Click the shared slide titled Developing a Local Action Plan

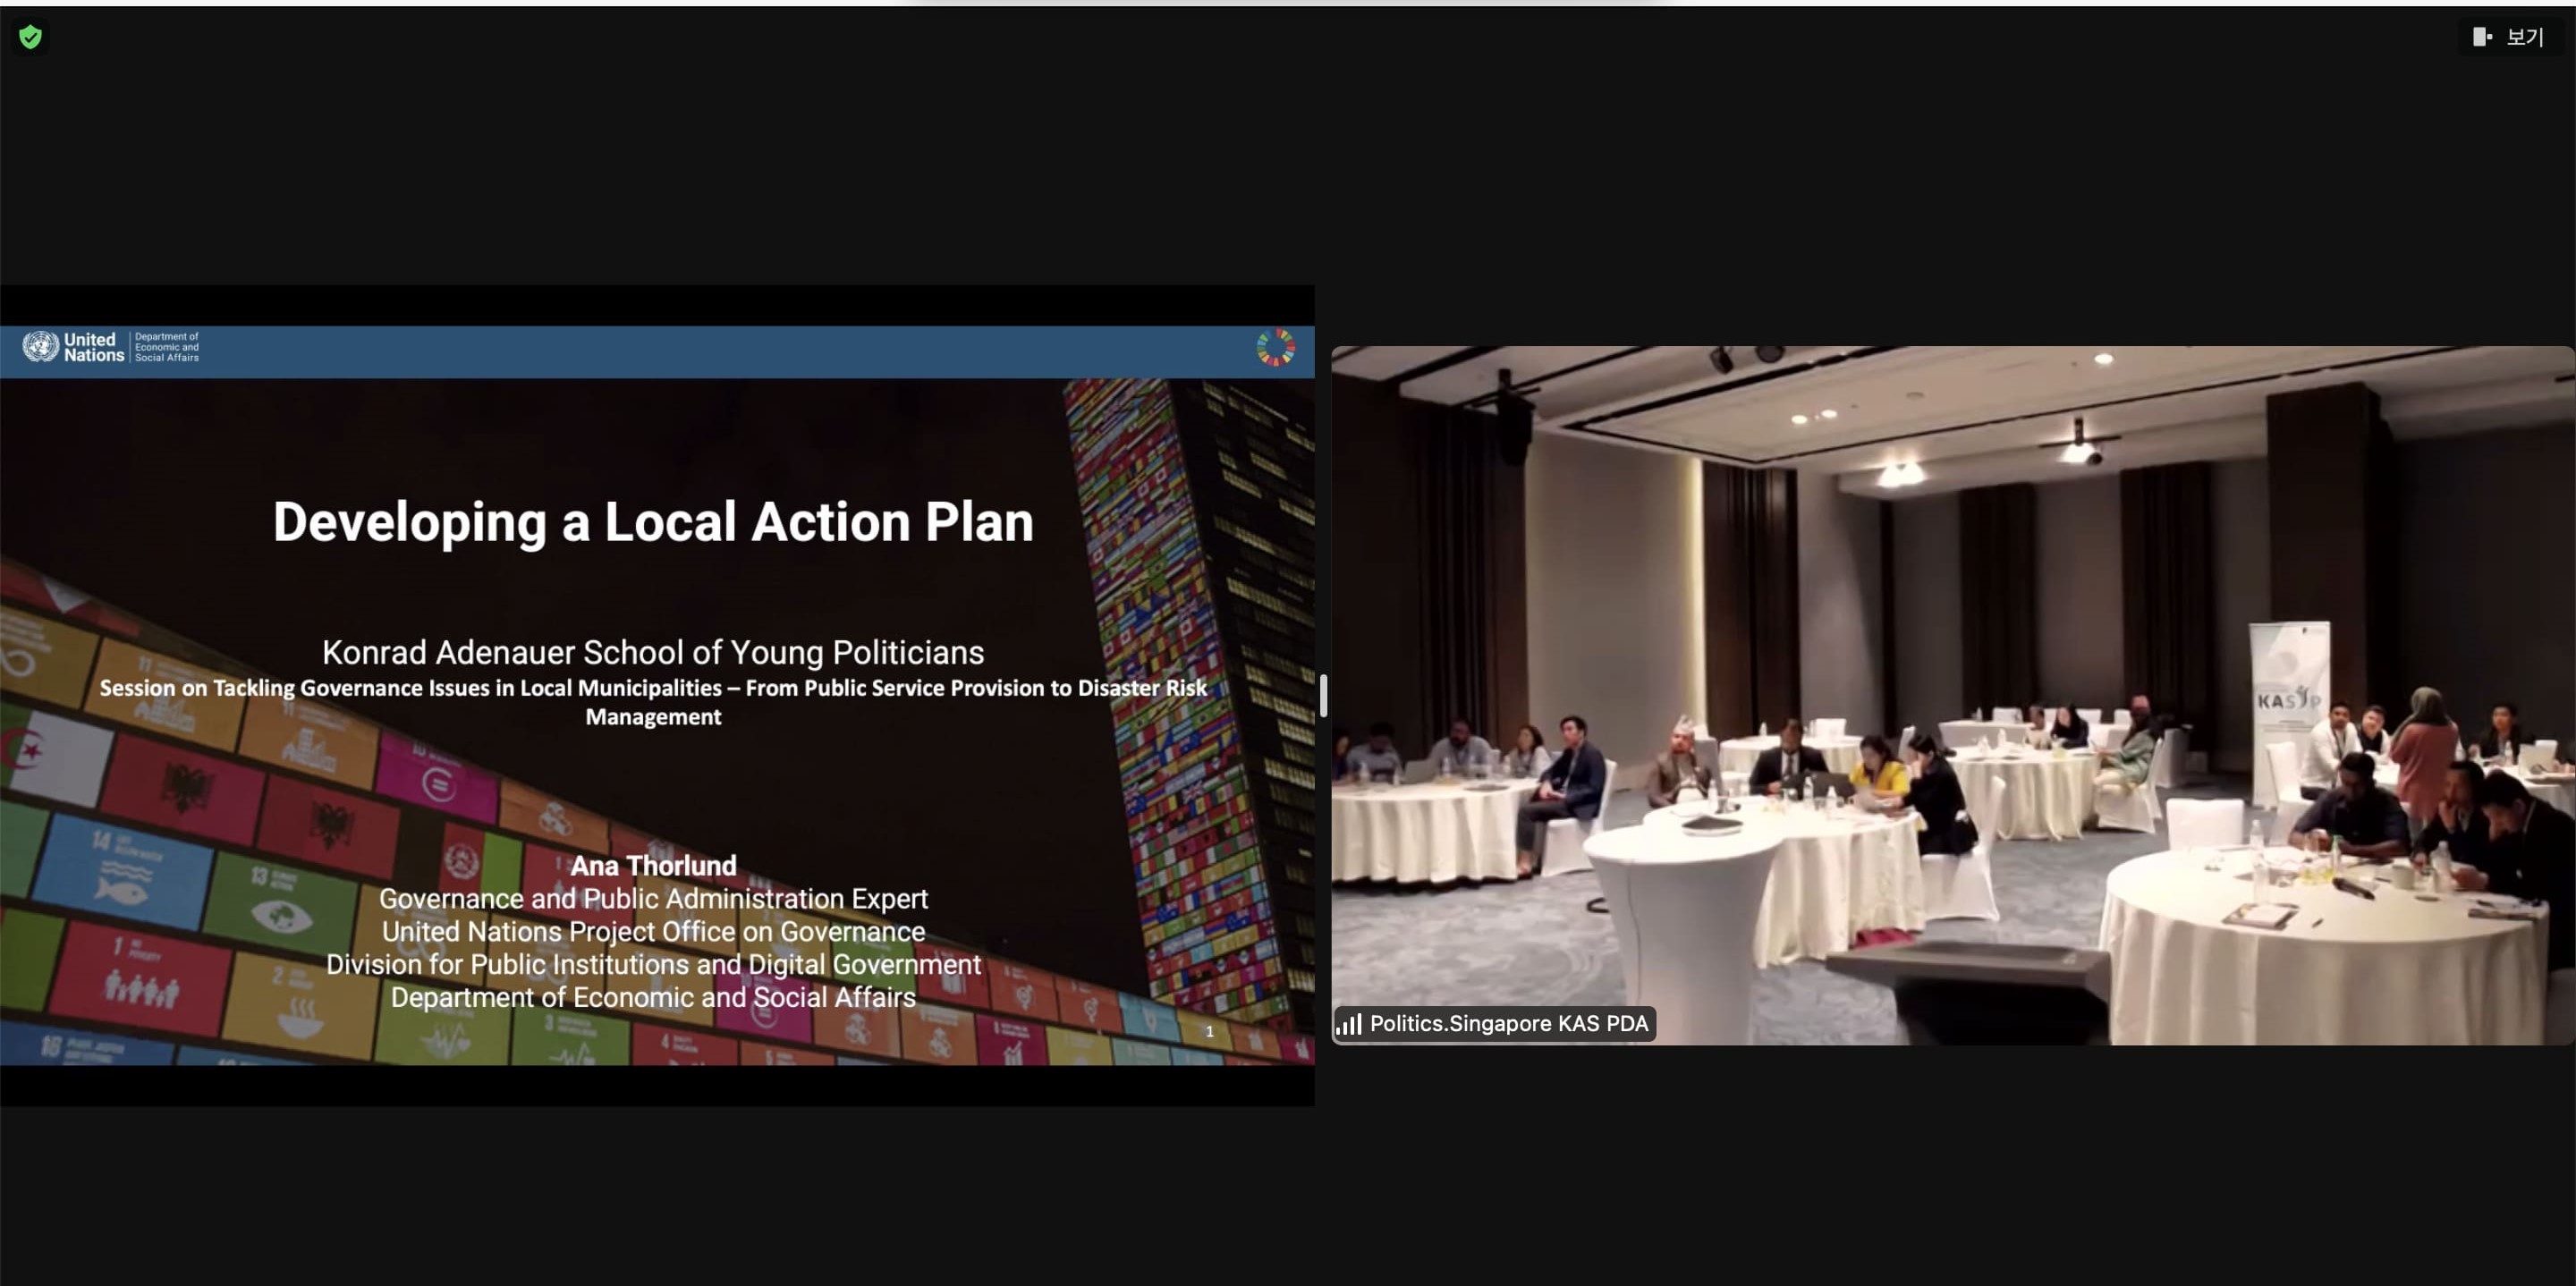click(657, 695)
